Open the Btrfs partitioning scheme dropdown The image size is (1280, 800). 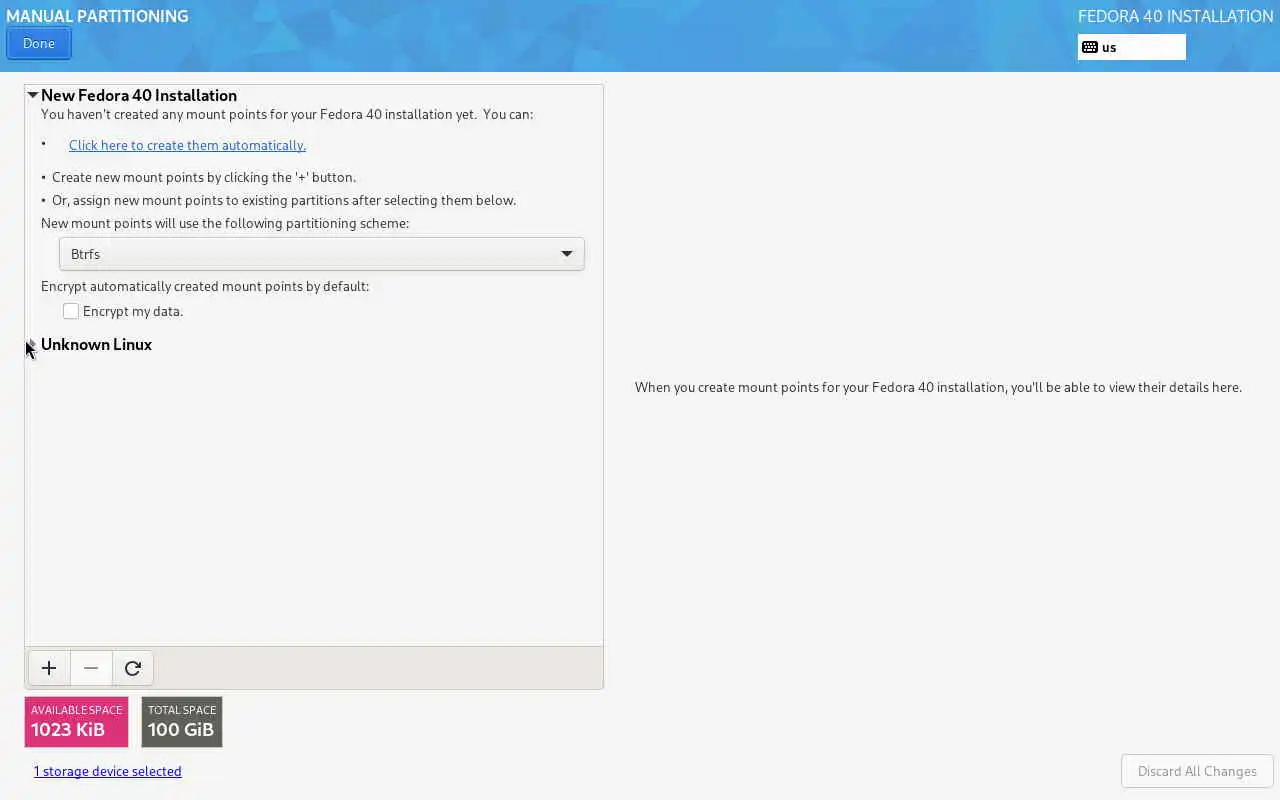tap(322, 254)
